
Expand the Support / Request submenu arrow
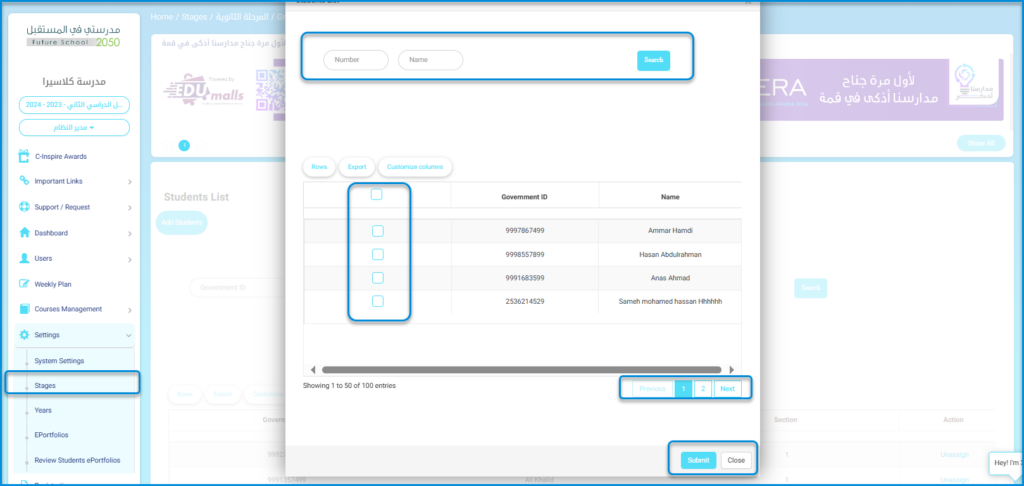pyautogui.click(x=130, y=208)
